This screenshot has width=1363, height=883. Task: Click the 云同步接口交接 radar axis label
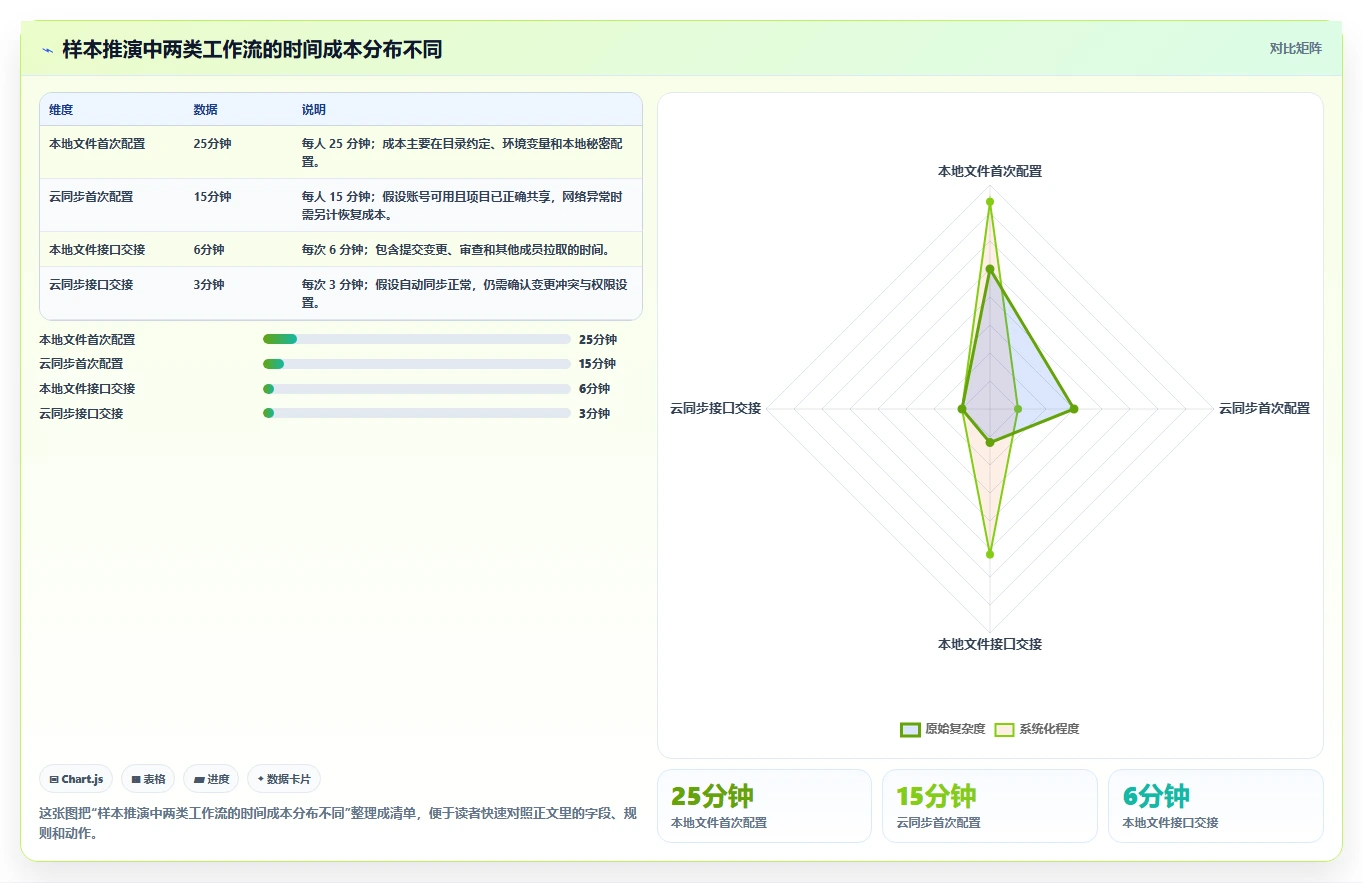pyautogui.click(x=715, y=408)
